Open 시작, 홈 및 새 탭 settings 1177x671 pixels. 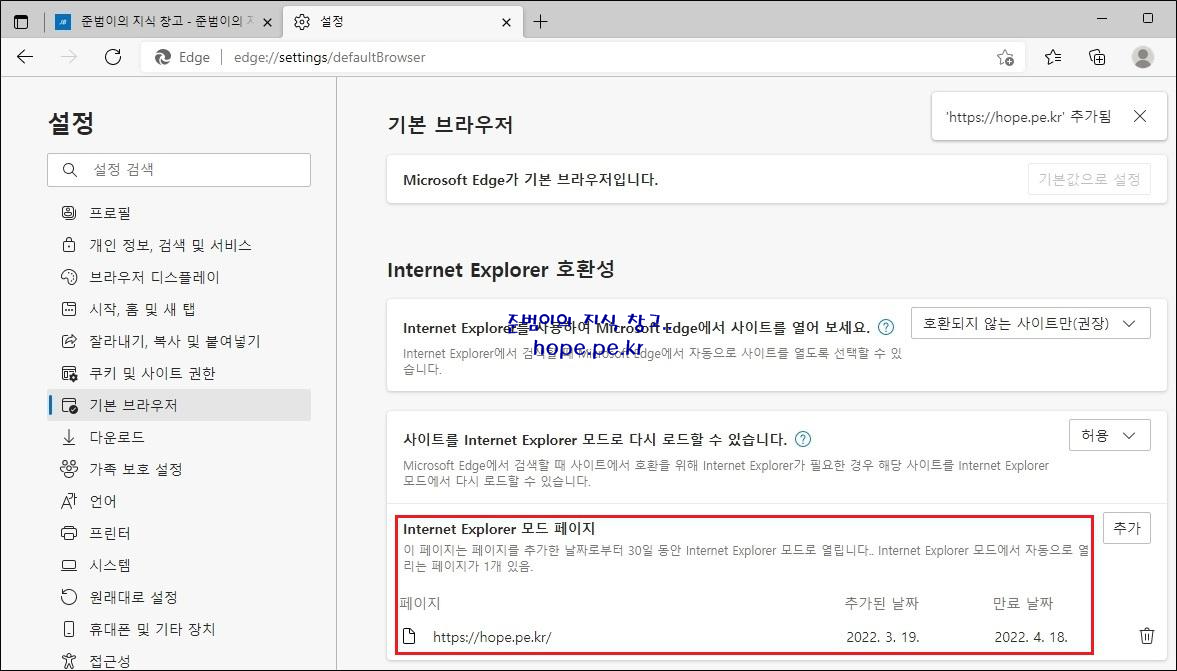click(x=179, y=309)
